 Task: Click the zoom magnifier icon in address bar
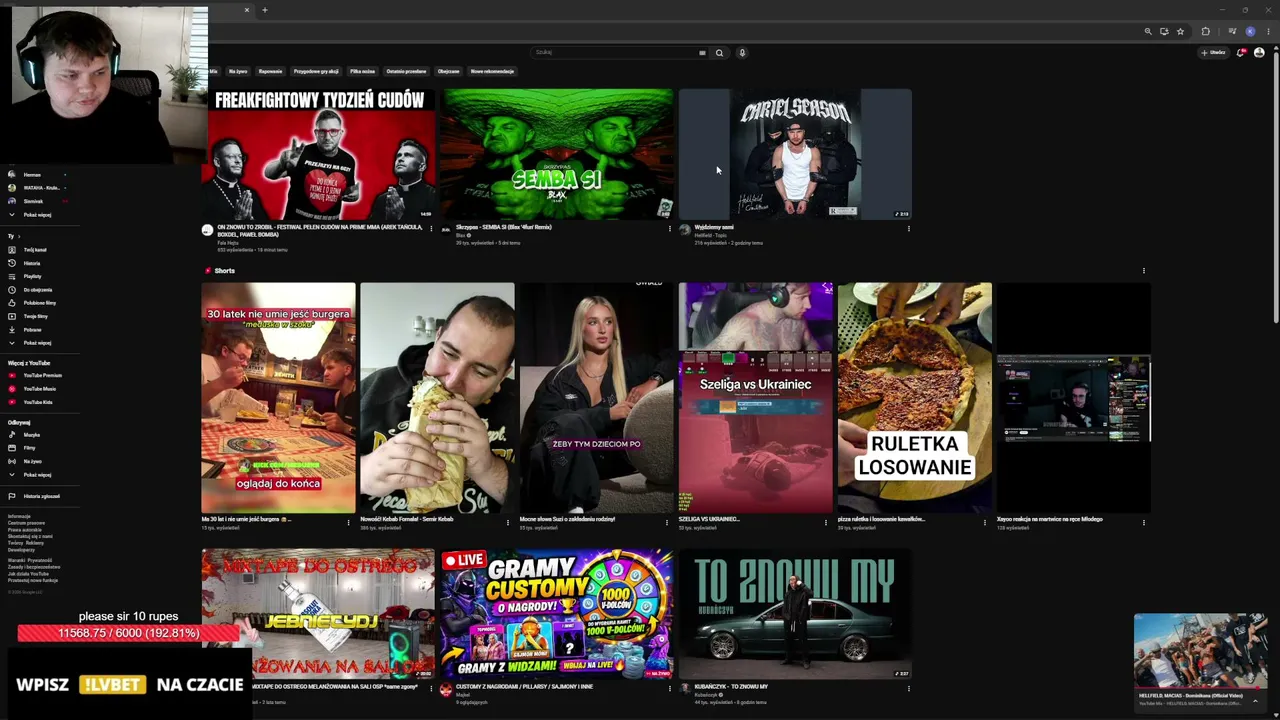(1148, 32)
